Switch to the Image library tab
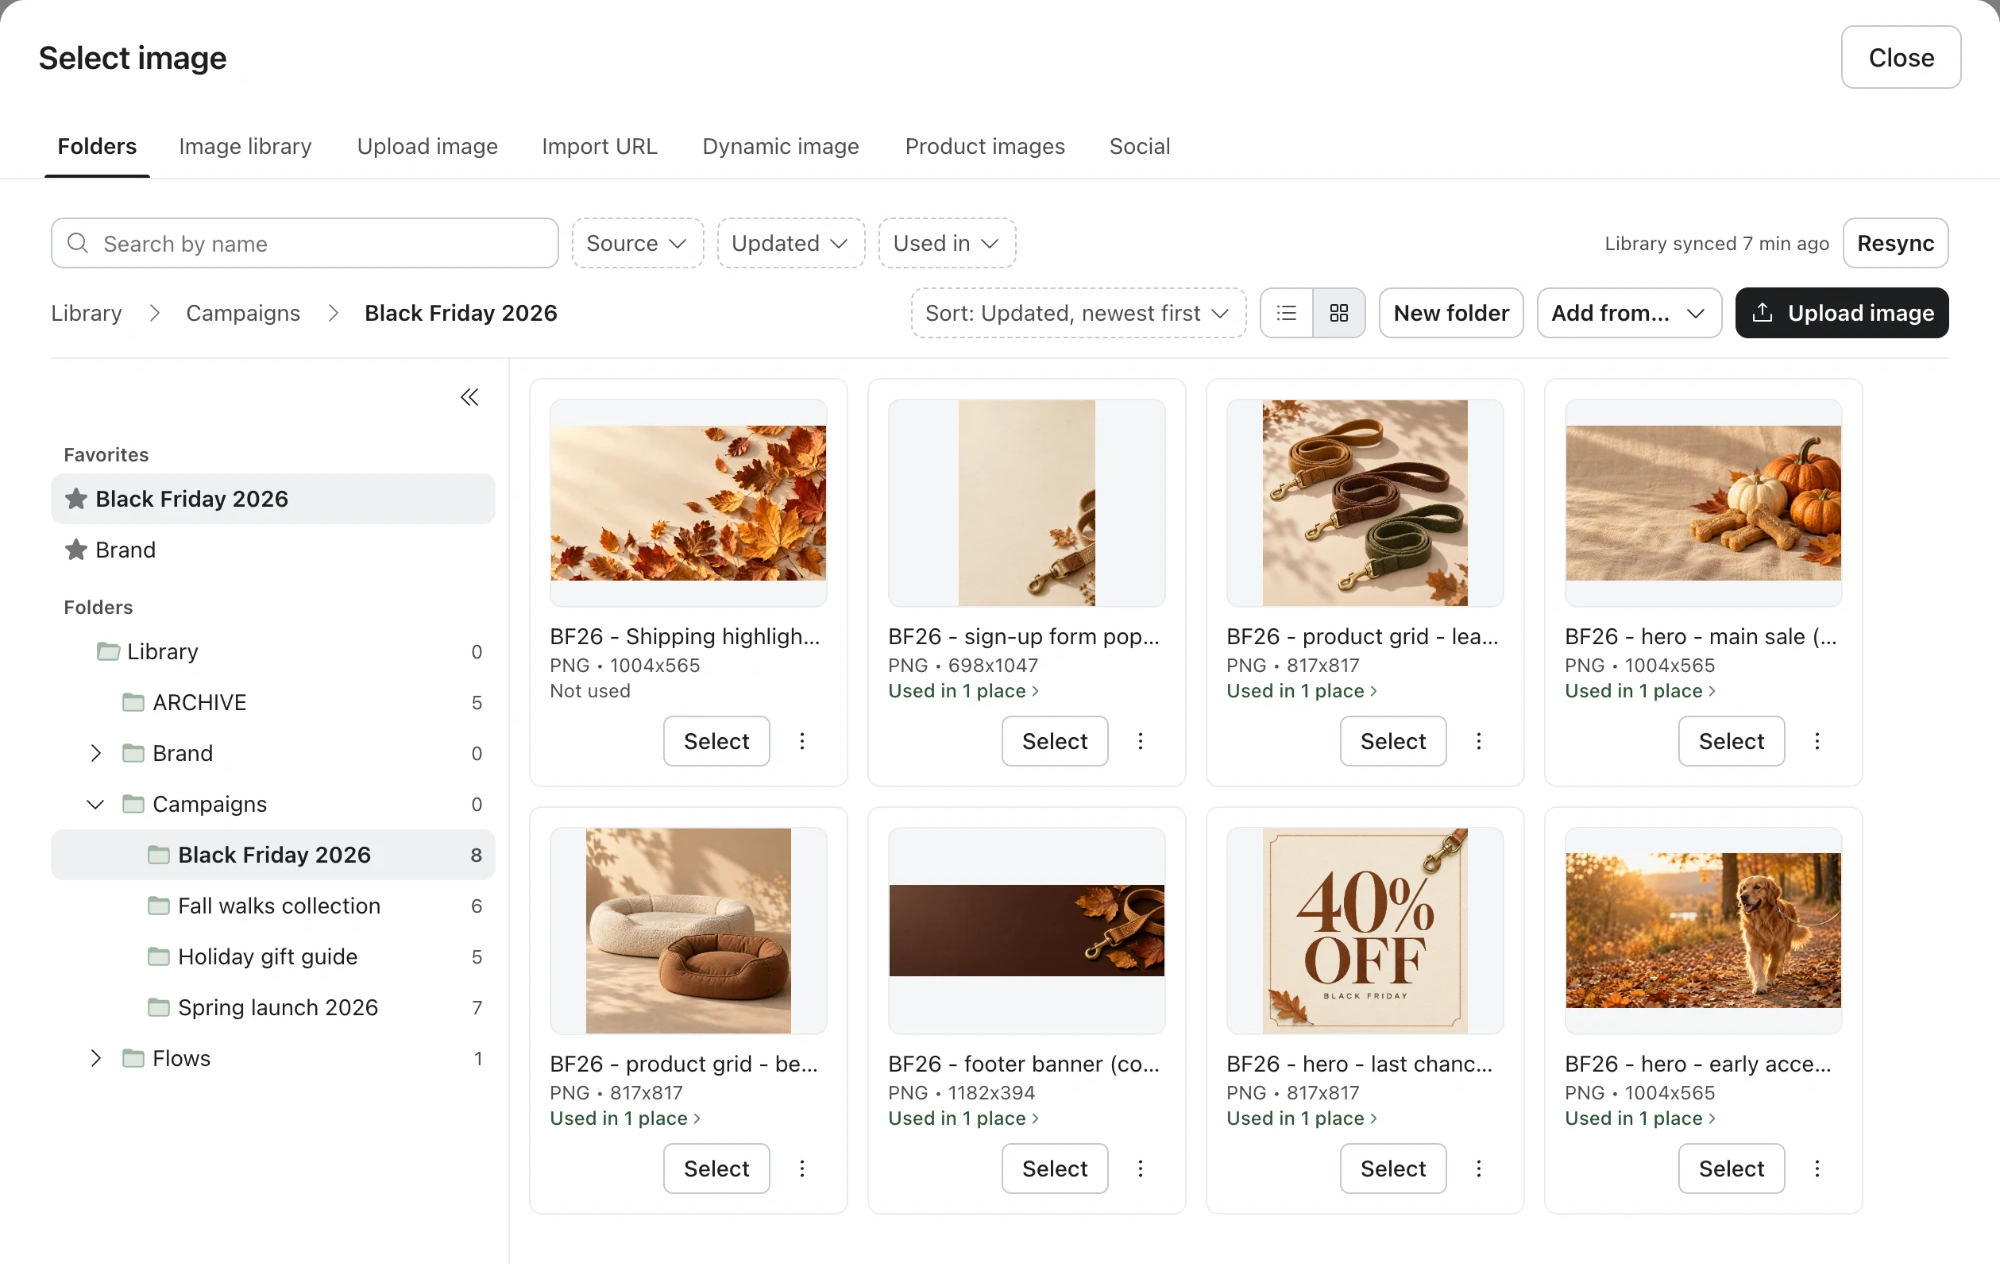 (x=245, y=146)
